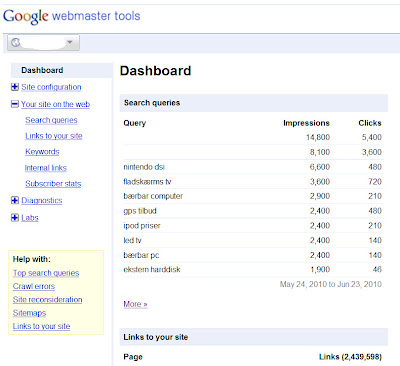The image size is (400, 366).
Task: Click the 14,800 impressions value
Action: point(318,137)
